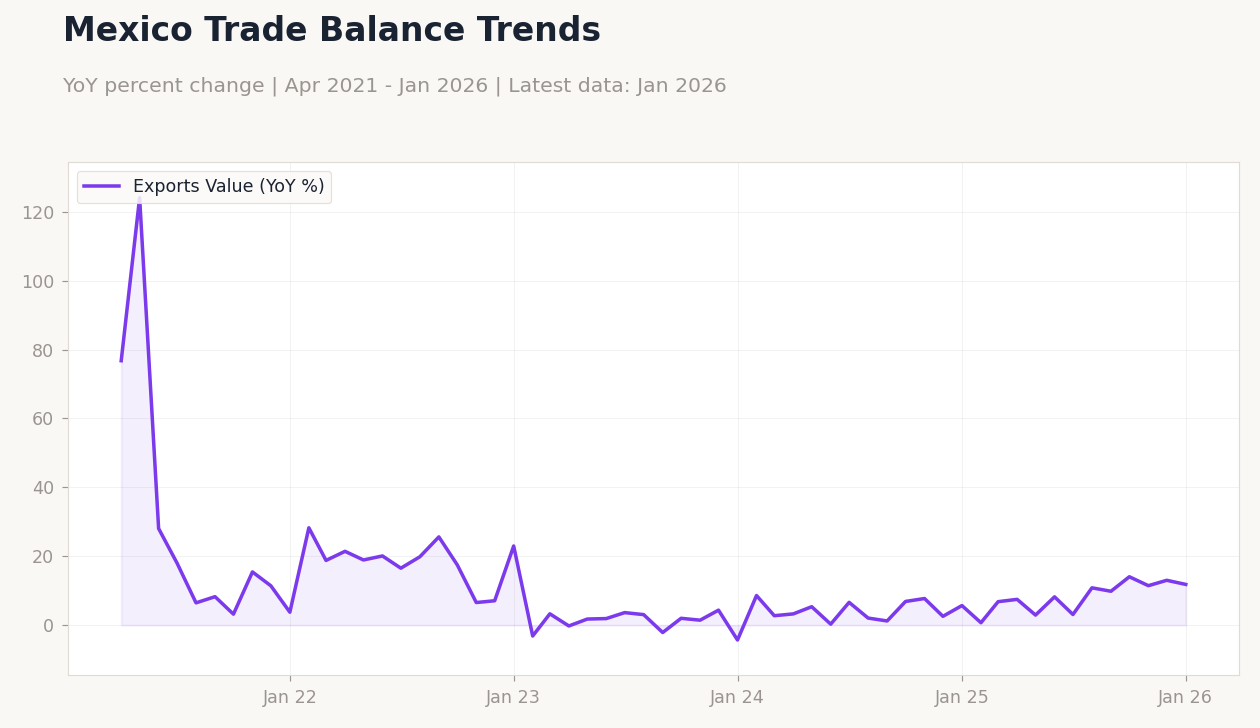The height and width of the screenshot is (728, 1260).
Task: Click the y-axis label 120
Action: click(x=38, y=213)
